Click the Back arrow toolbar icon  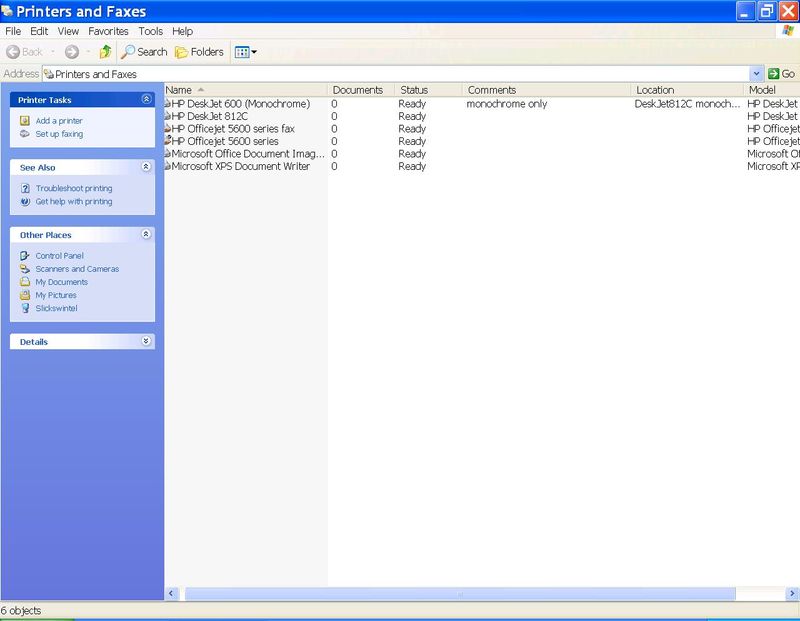(x=13, y=52)
